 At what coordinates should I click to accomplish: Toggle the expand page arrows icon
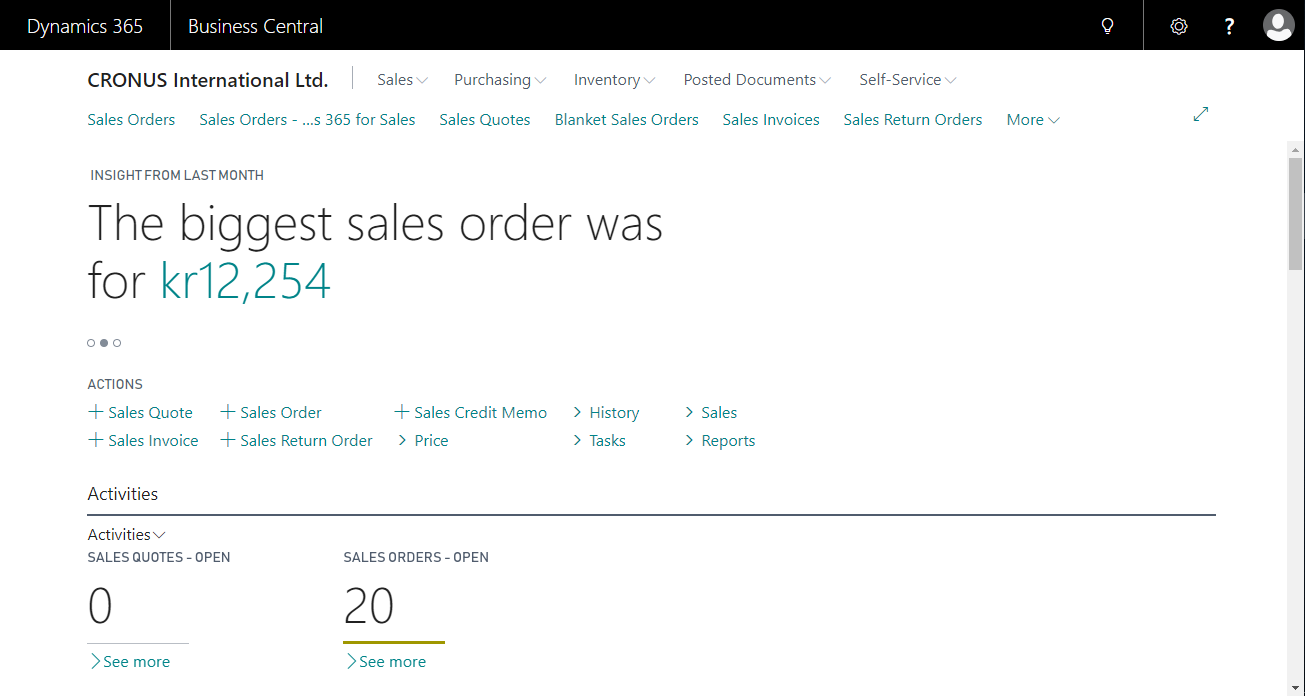click(1201, 115)
